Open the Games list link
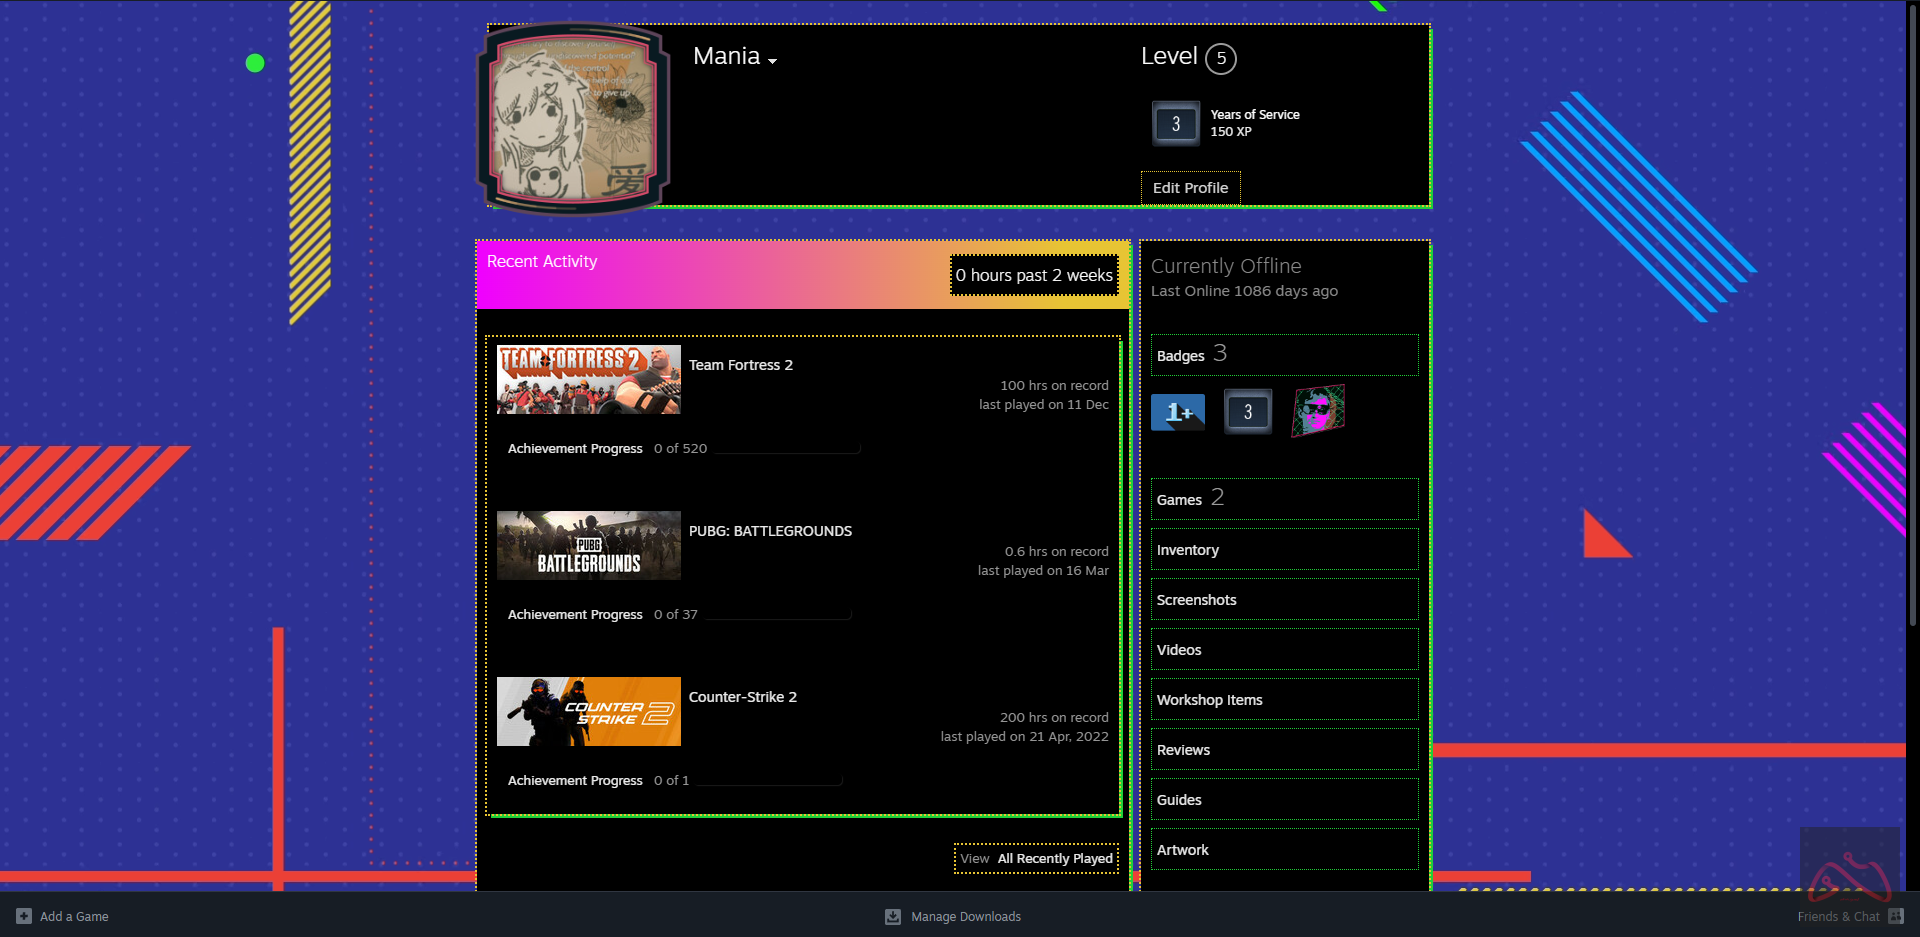Screen dimensions: 1920x937 1179,500
